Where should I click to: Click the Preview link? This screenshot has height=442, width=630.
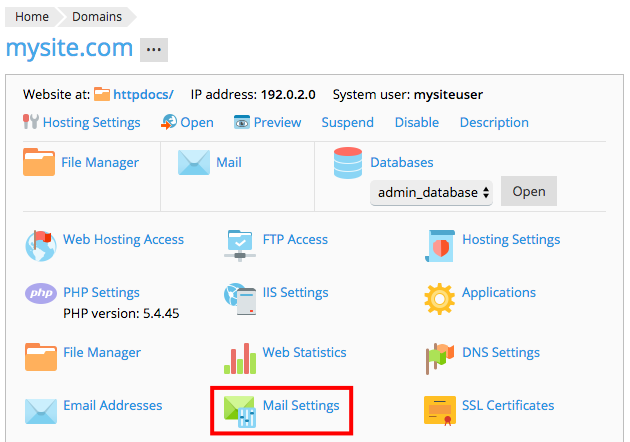(277, 123)
